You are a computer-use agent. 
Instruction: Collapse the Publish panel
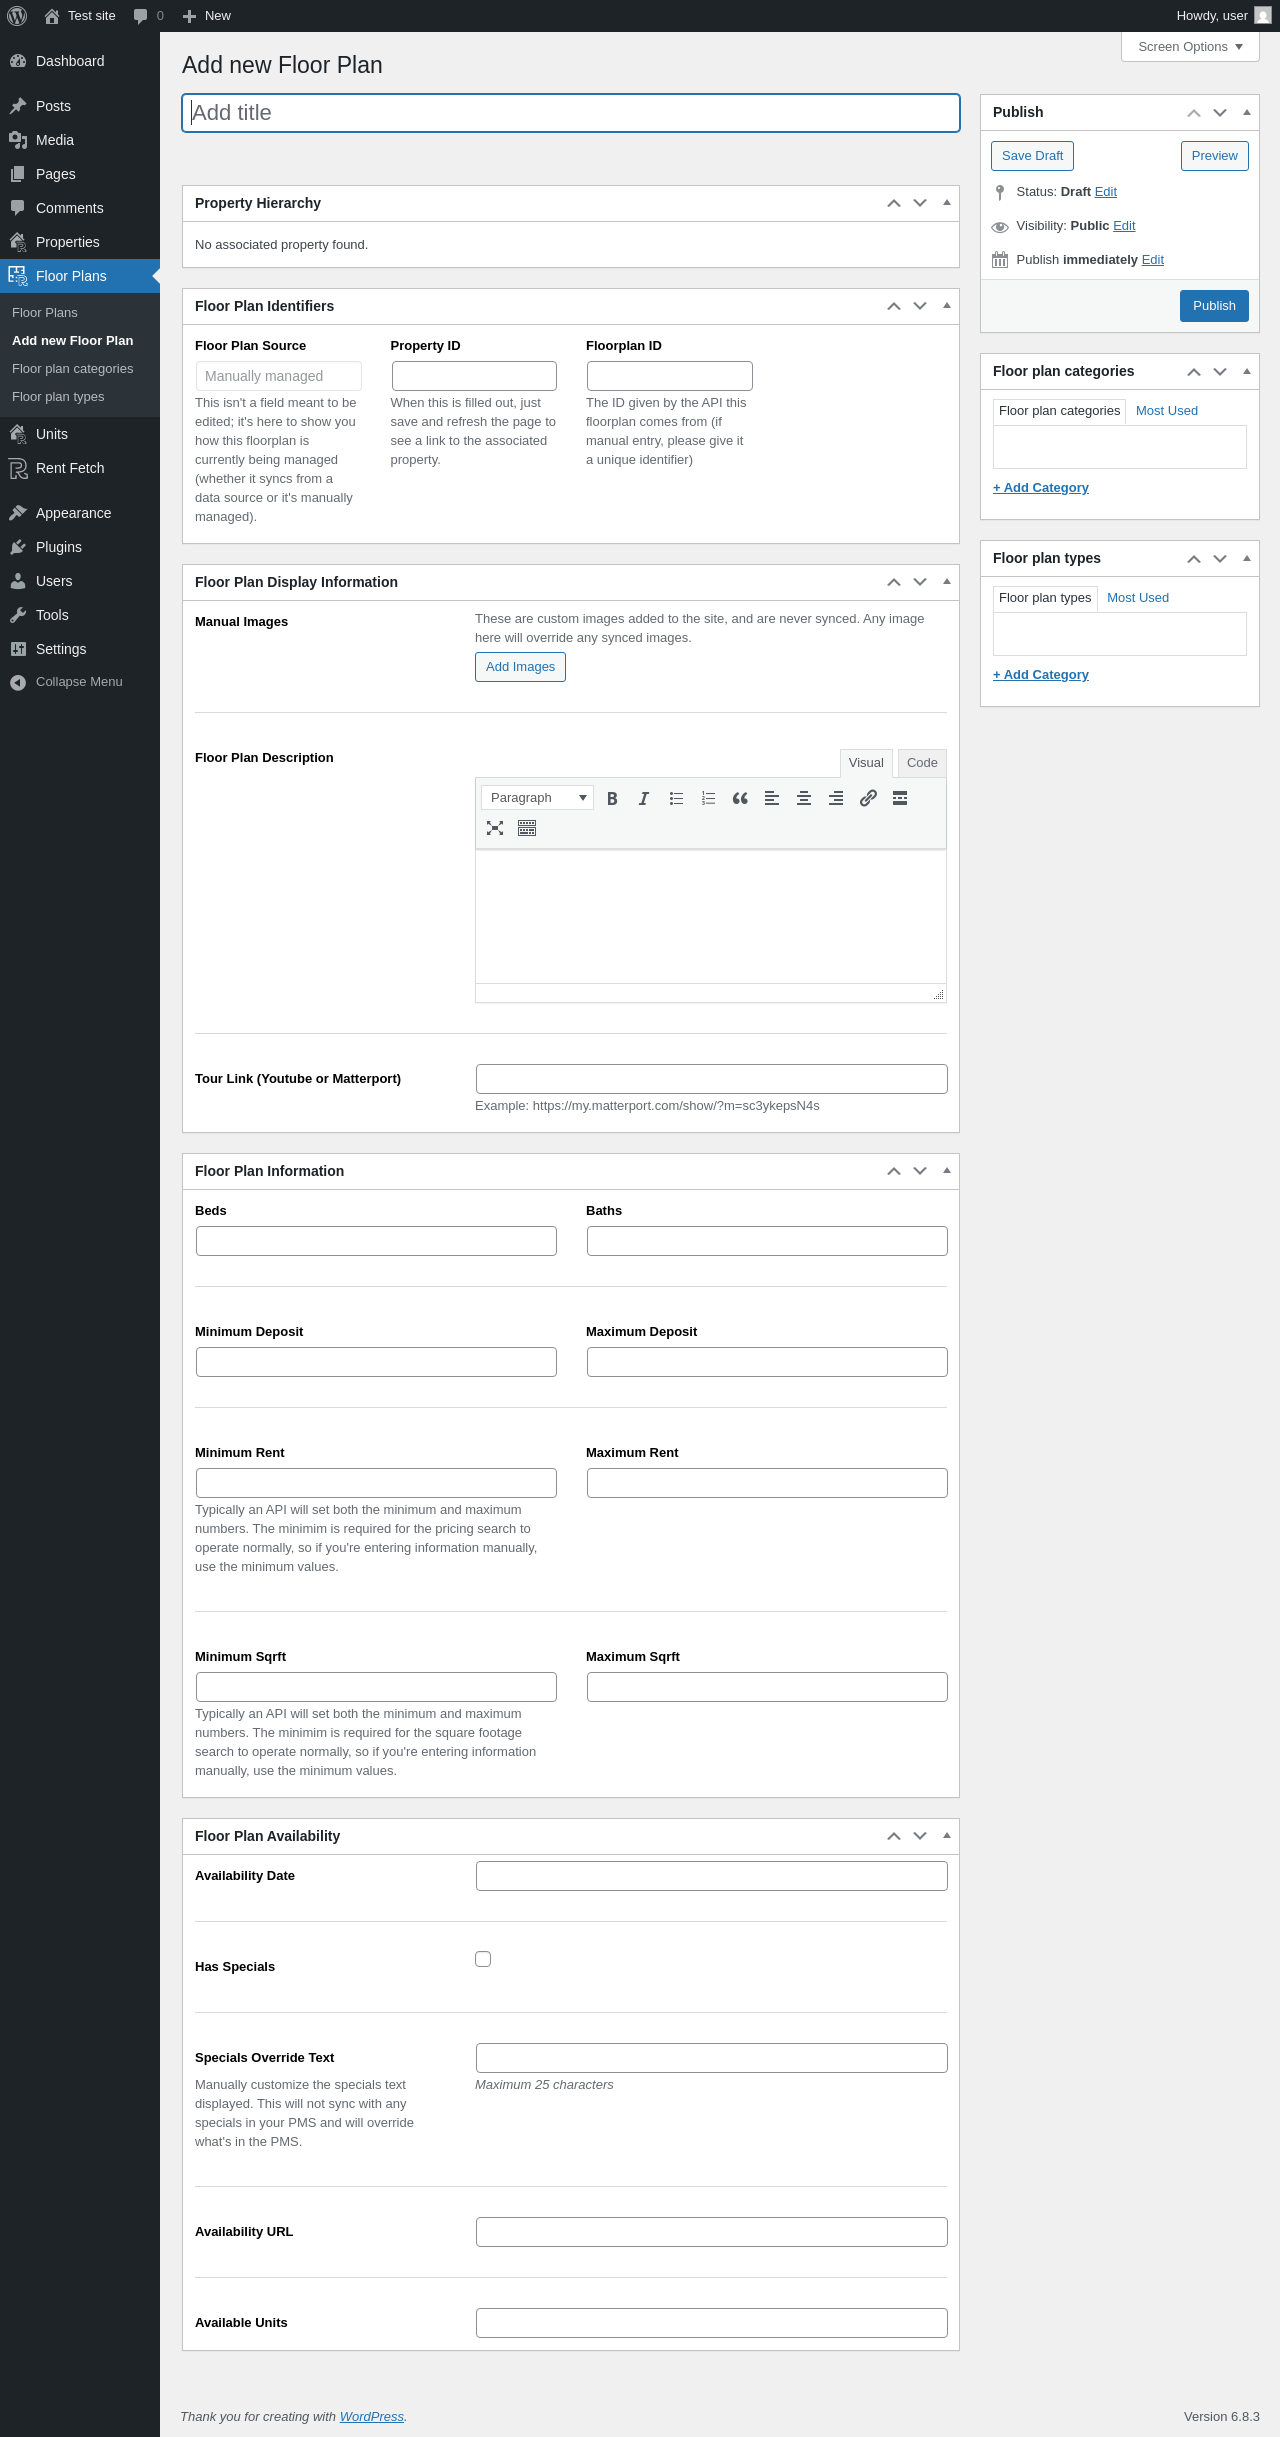pos(1246,113)
